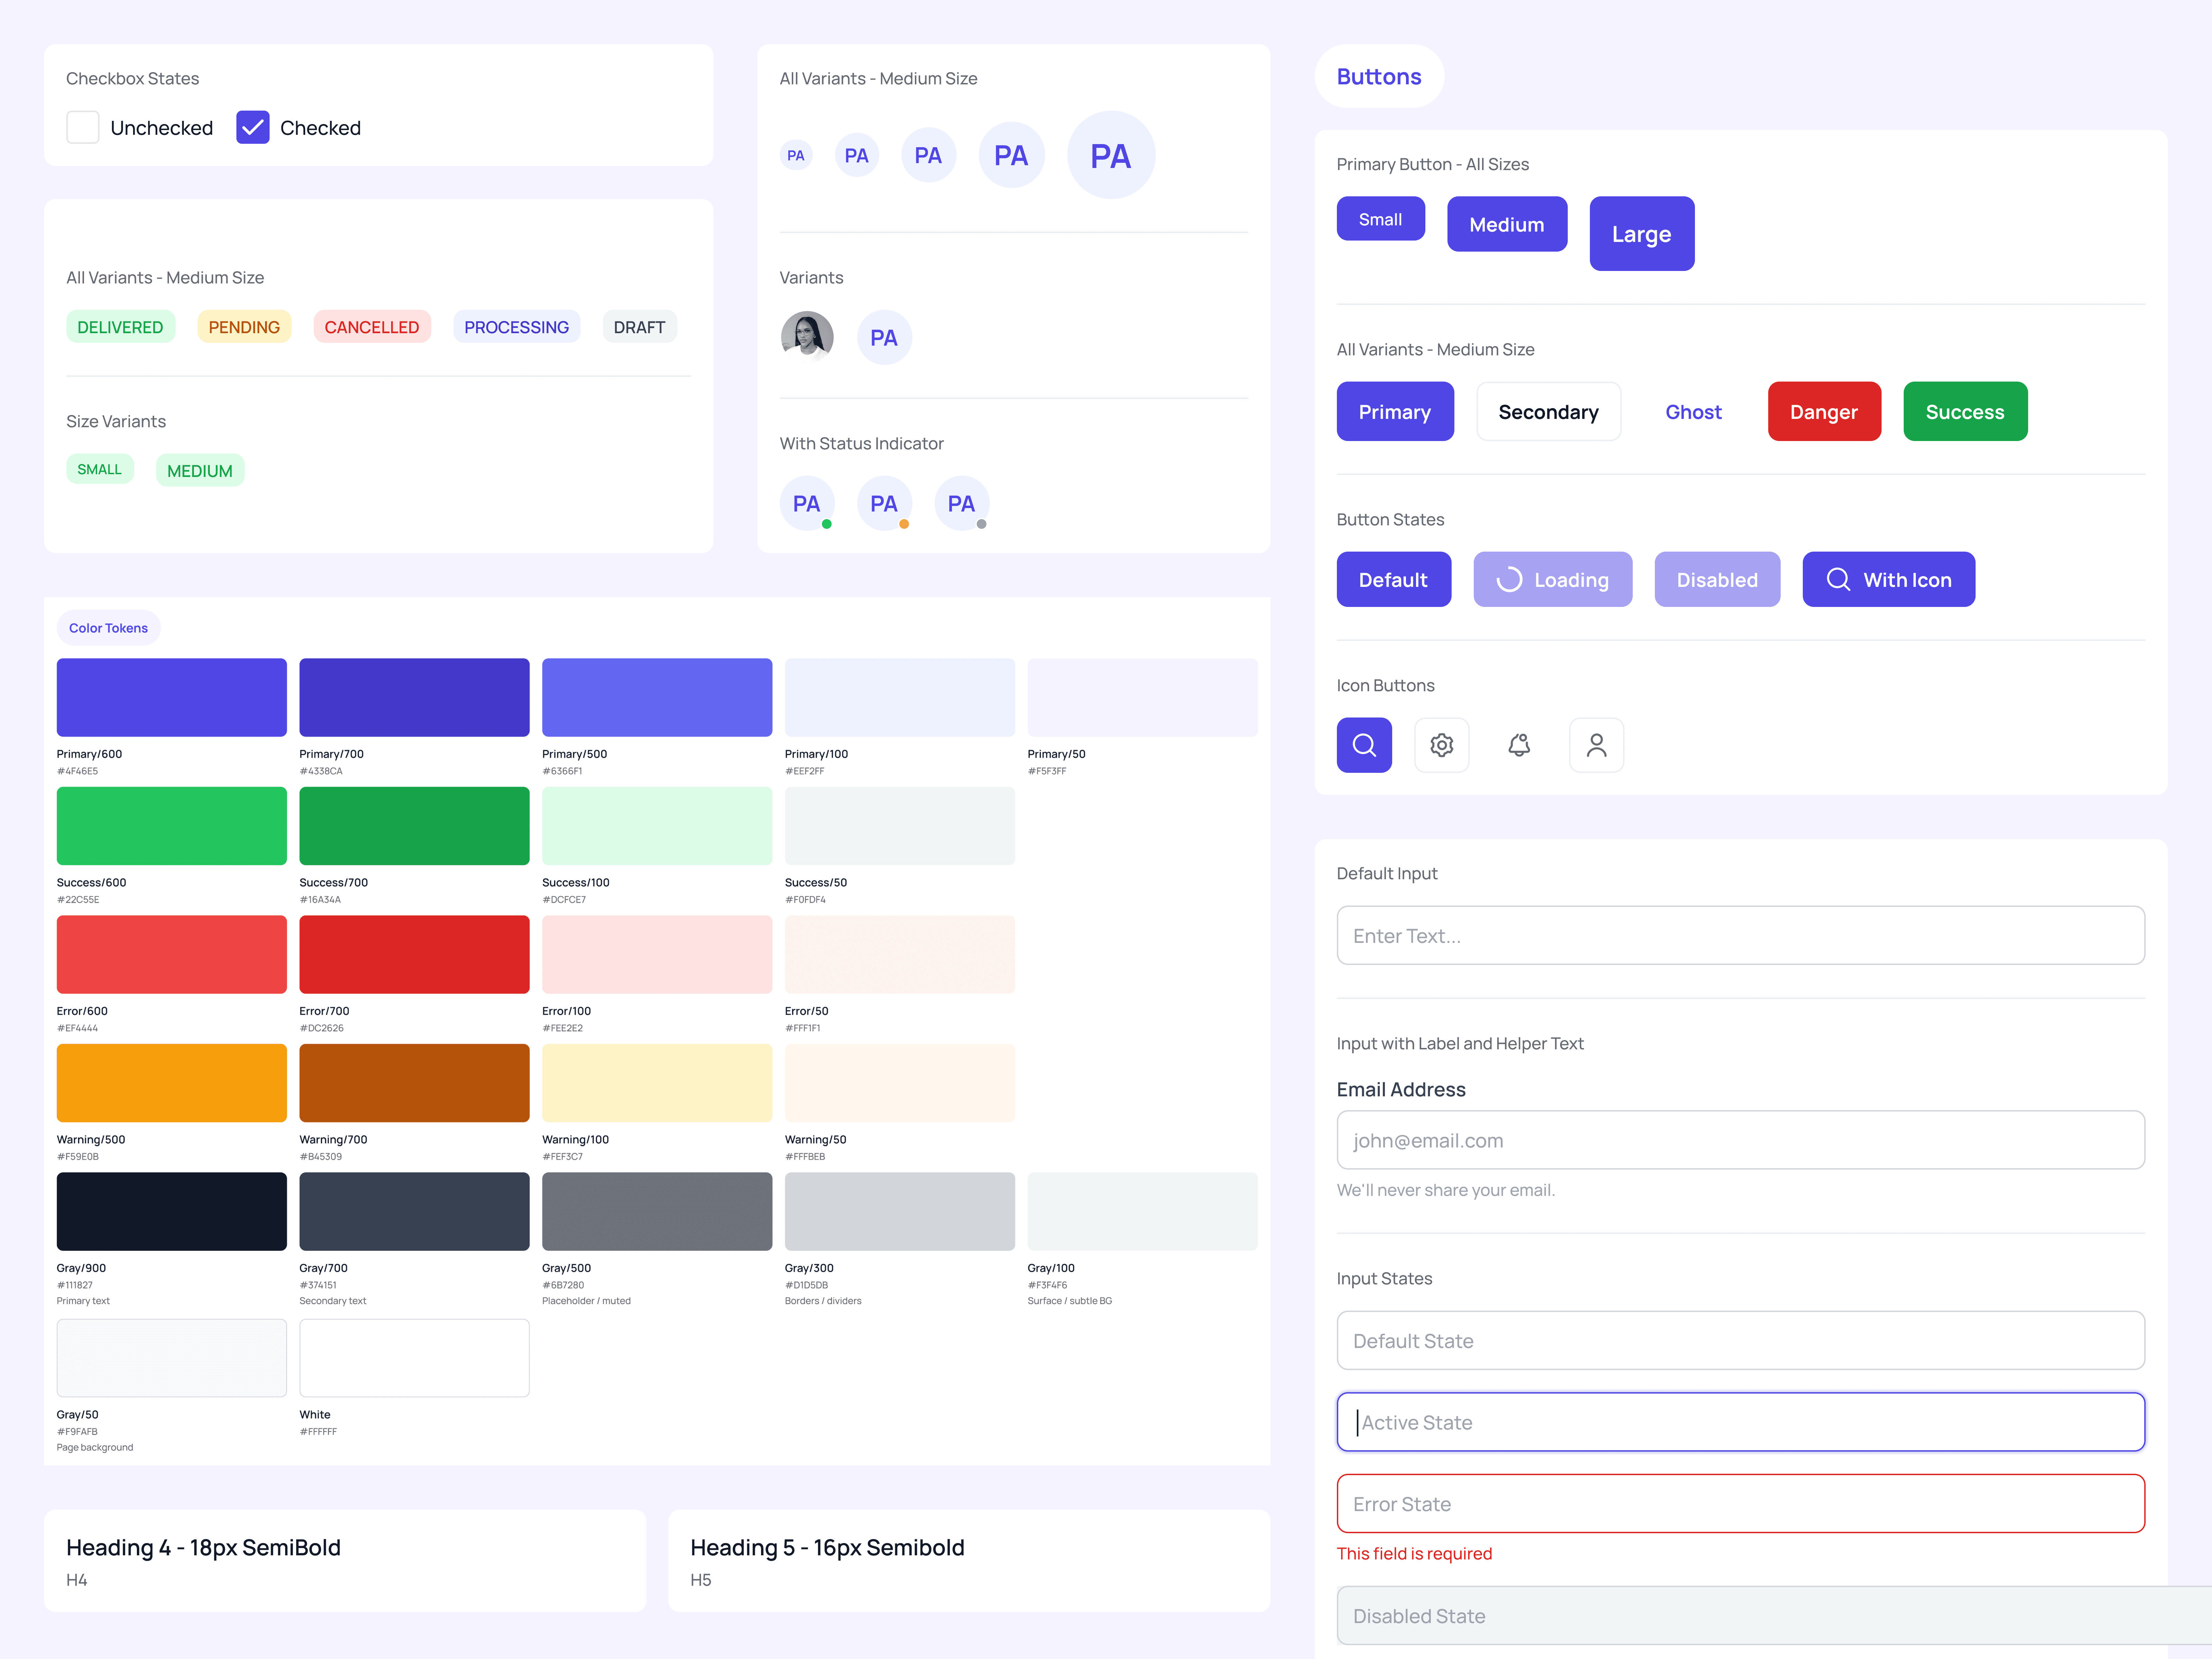This screenshot has width=2212, height=1659.
Task: Select the Primary/600 color swatch
Action: (x=171, y=697)
